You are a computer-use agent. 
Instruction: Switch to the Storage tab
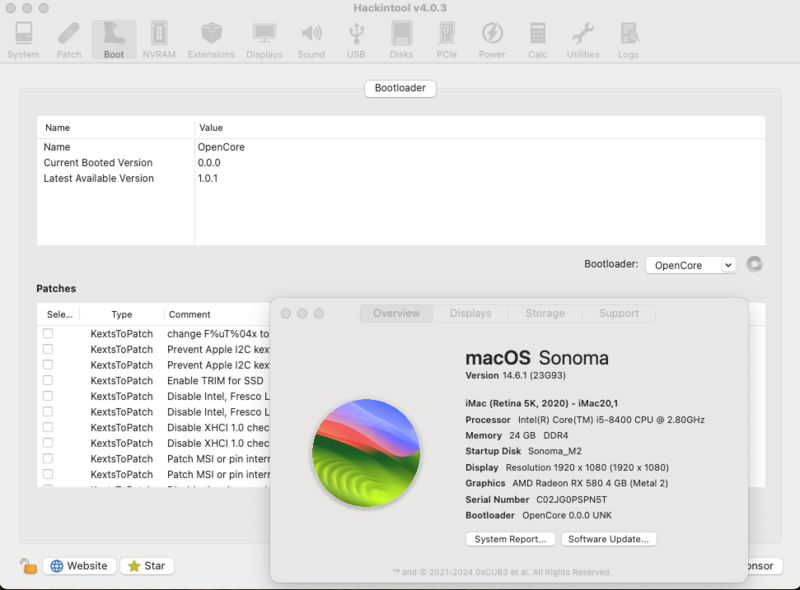[x=544, y=313]
